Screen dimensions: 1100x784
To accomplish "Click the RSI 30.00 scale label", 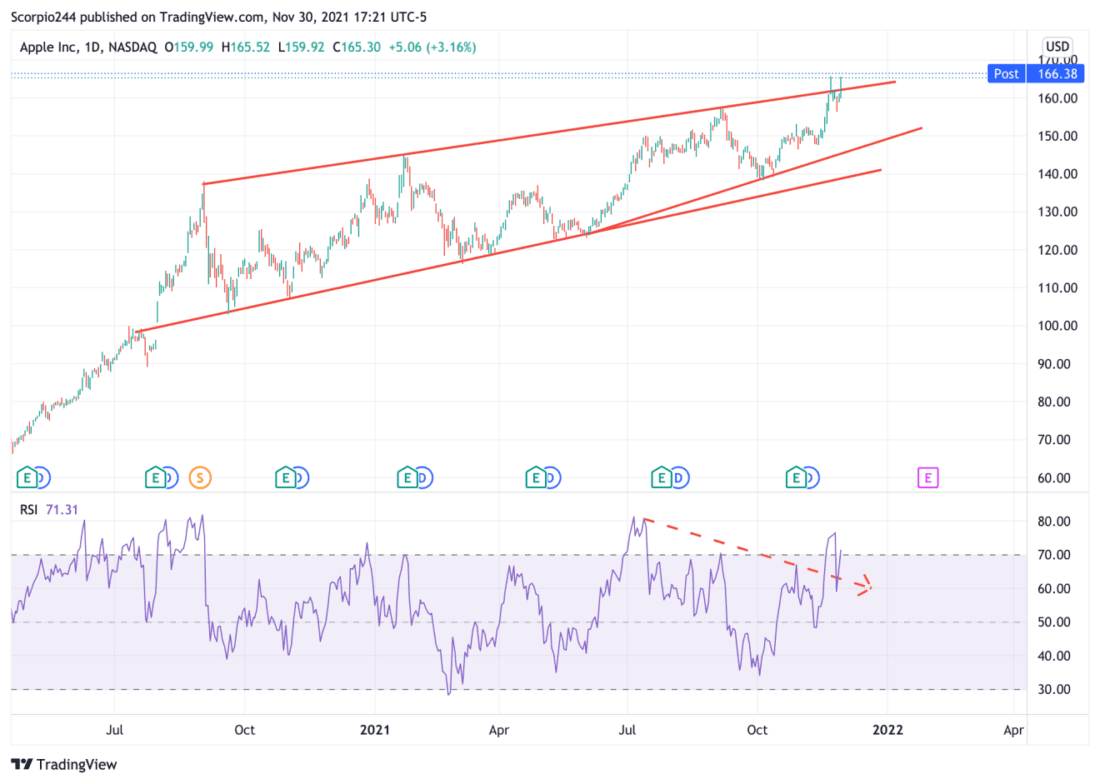I will click(x=1058, y=690).
